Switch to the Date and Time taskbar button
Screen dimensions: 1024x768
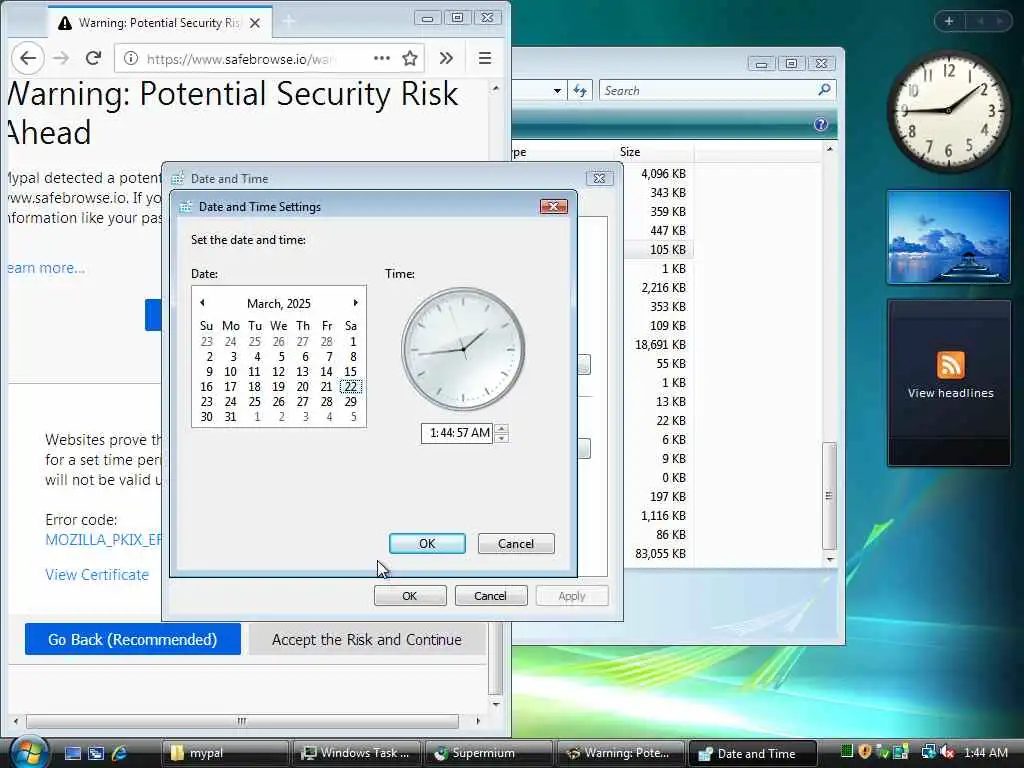point(752,753)
